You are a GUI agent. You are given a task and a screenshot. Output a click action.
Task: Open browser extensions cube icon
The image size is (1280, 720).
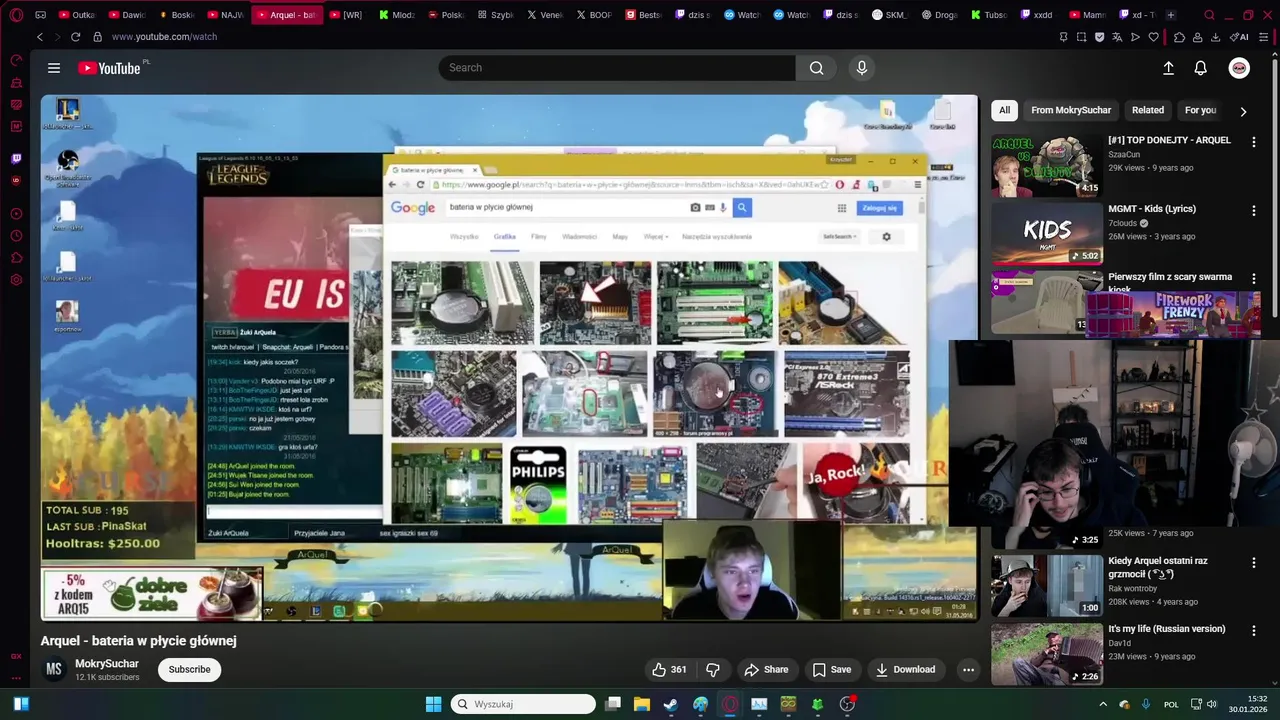1179,37
